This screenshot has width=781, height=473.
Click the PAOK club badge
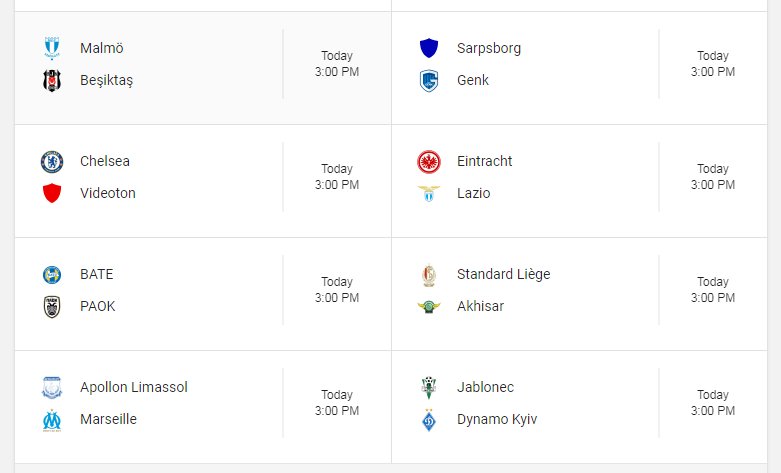(52, 306)
